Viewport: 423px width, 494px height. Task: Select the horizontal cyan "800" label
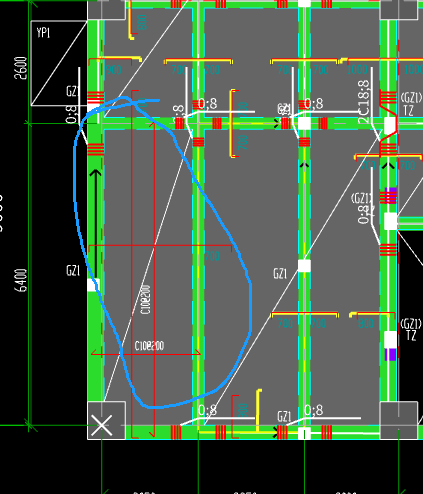tap(366, 323)
